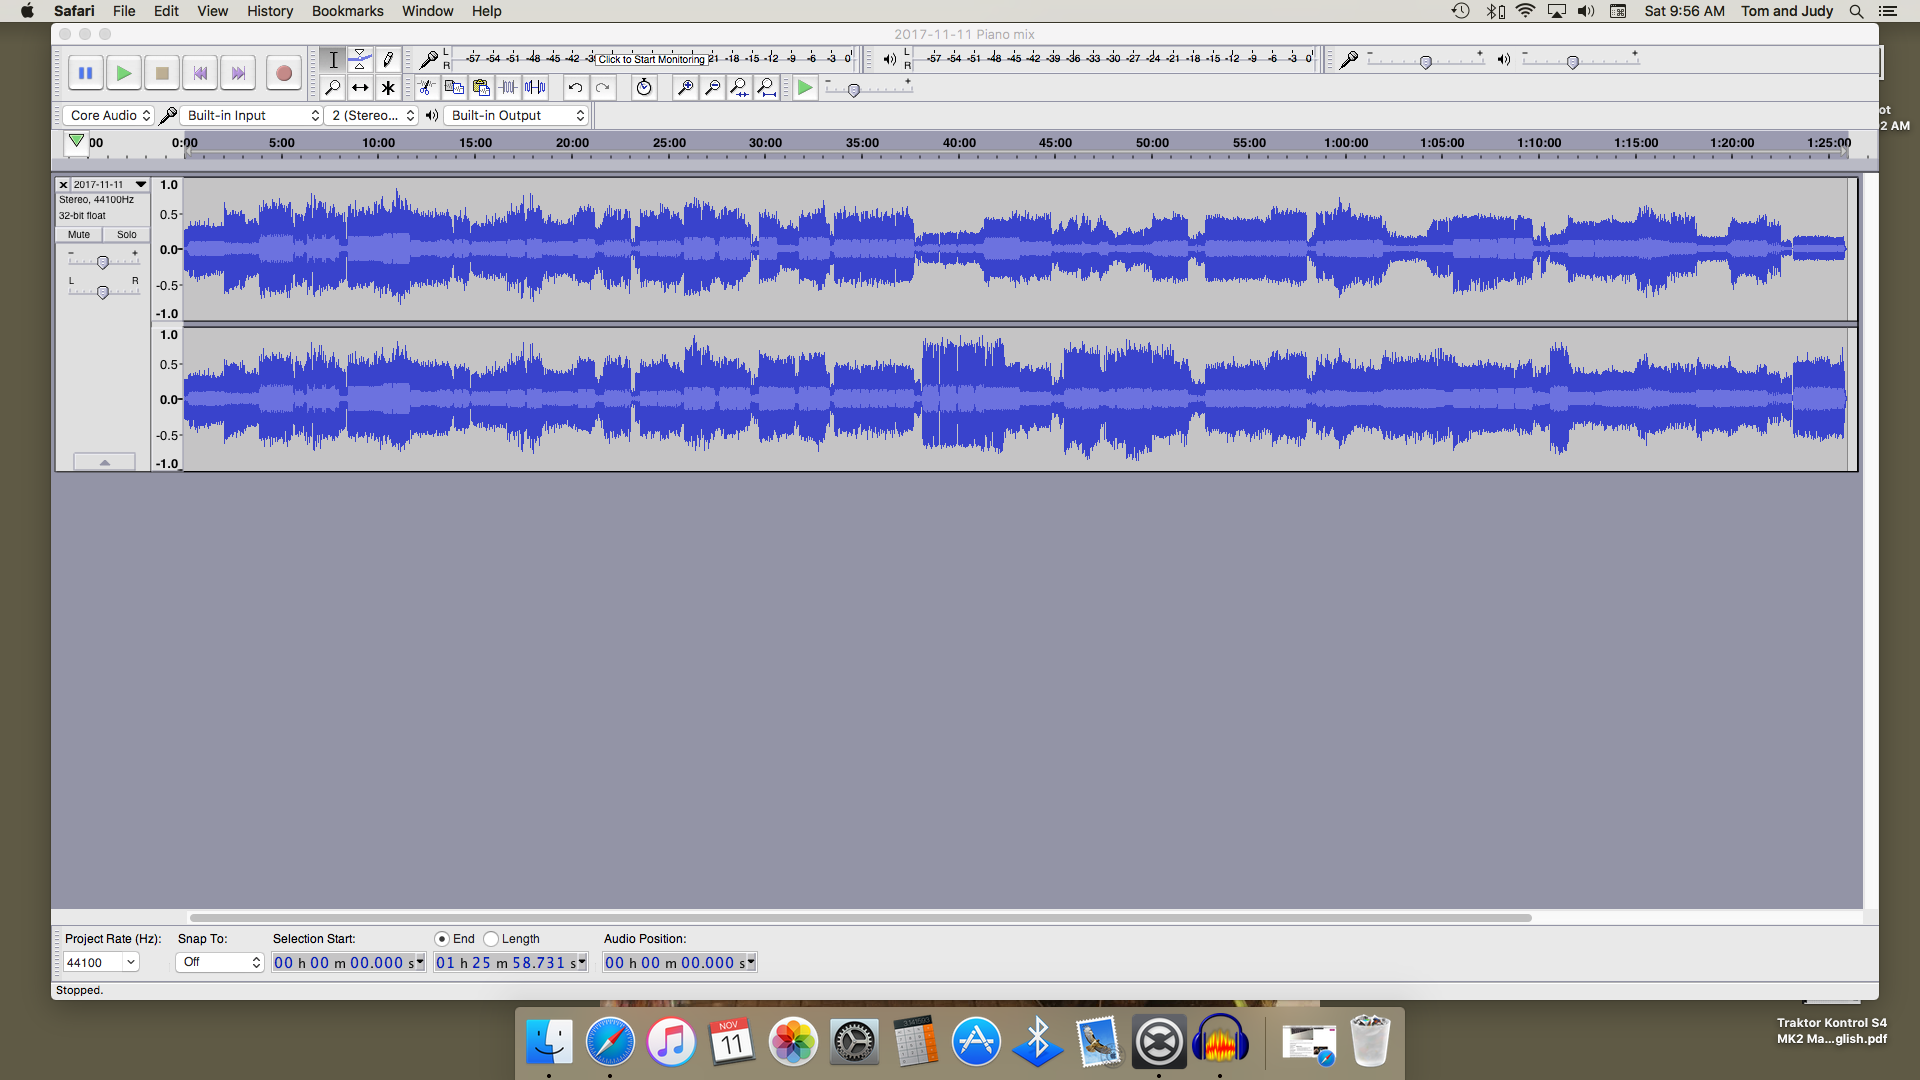Open the recording meter microphone menu
Screen dimensions: 1920x1080
pos(428,60)
